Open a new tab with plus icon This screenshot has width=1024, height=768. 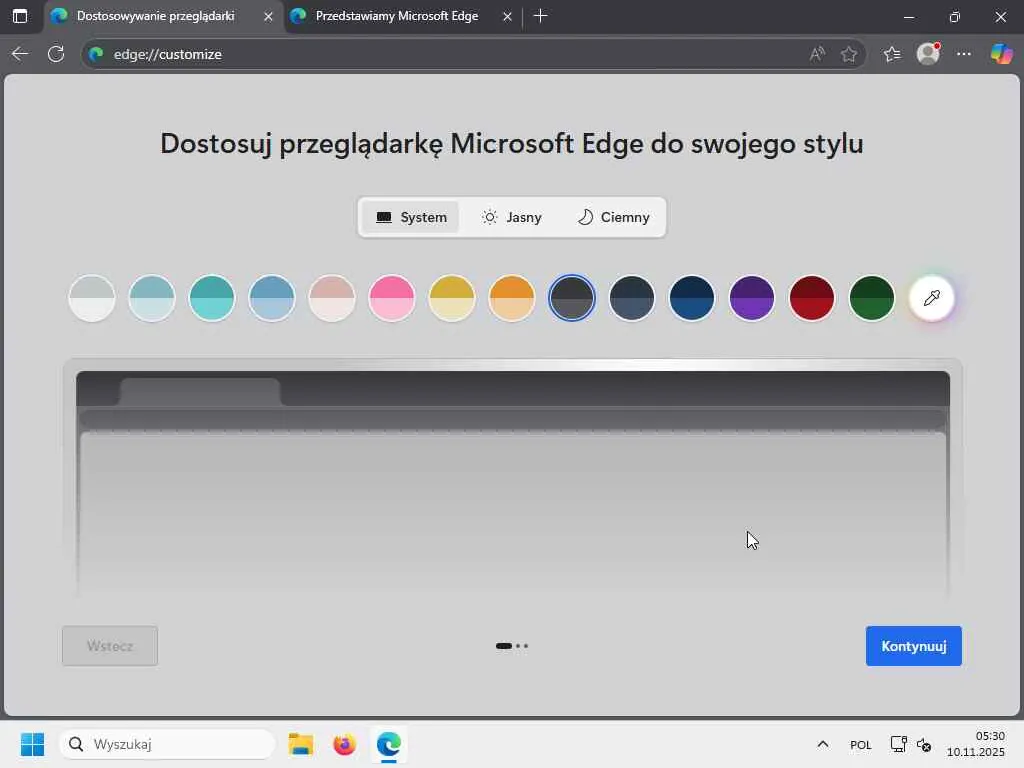(x=540, y=16)
